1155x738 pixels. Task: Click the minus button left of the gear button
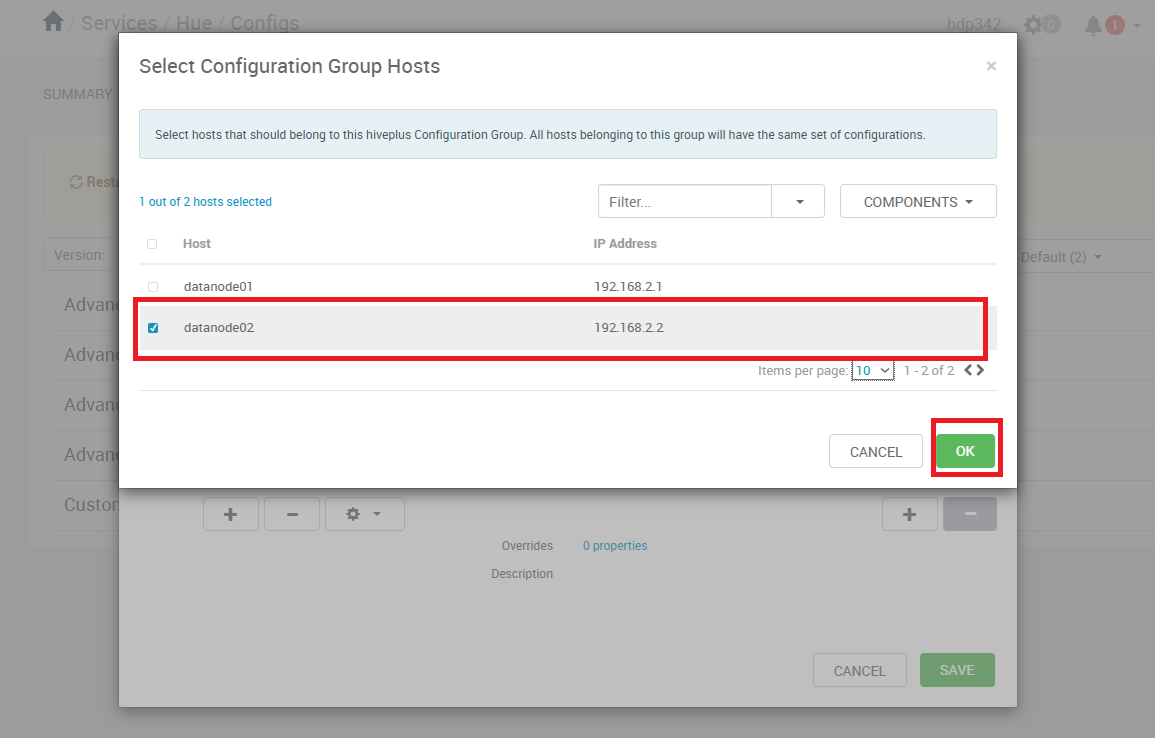[292, 514]
